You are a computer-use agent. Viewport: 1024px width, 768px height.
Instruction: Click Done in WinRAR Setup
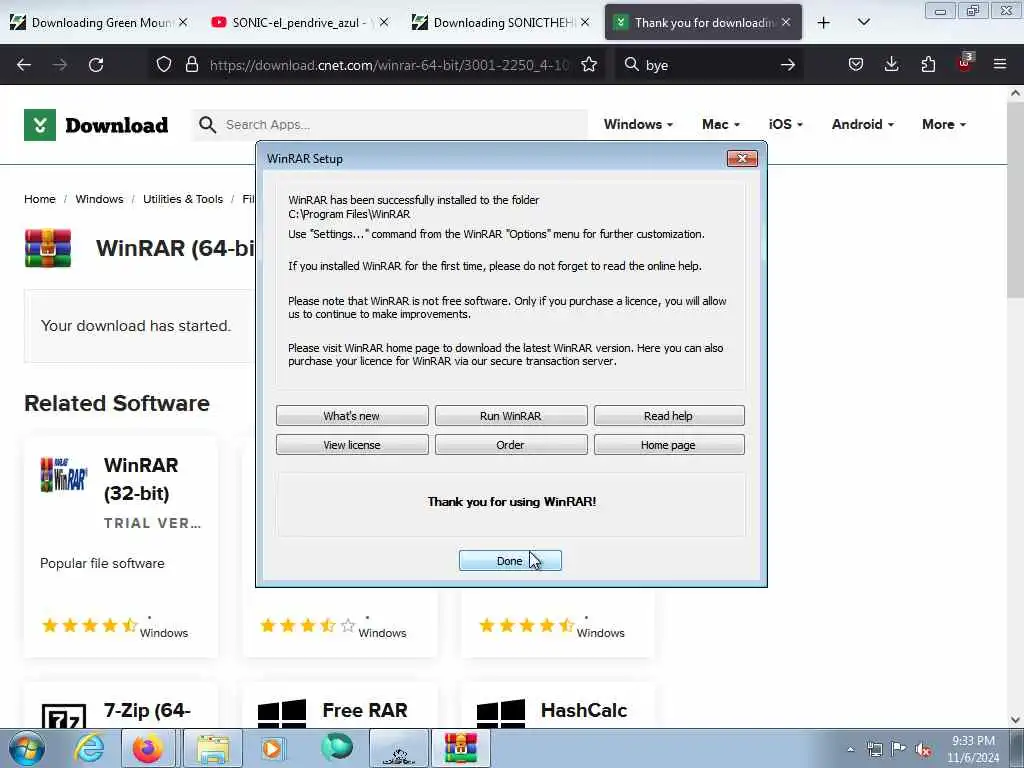coord(510,560)
